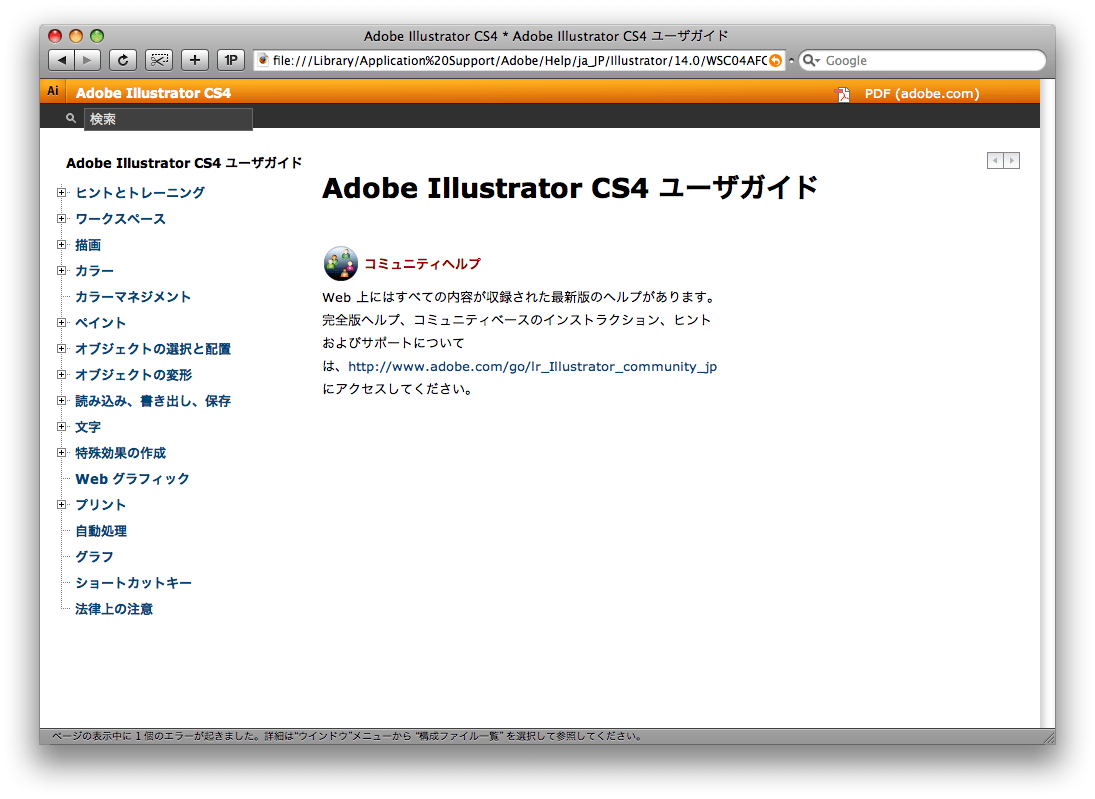The height and width of the screenshot is (799, 1095).
Task: Go to previous page with small left arrow
Action: pos(995,161)
